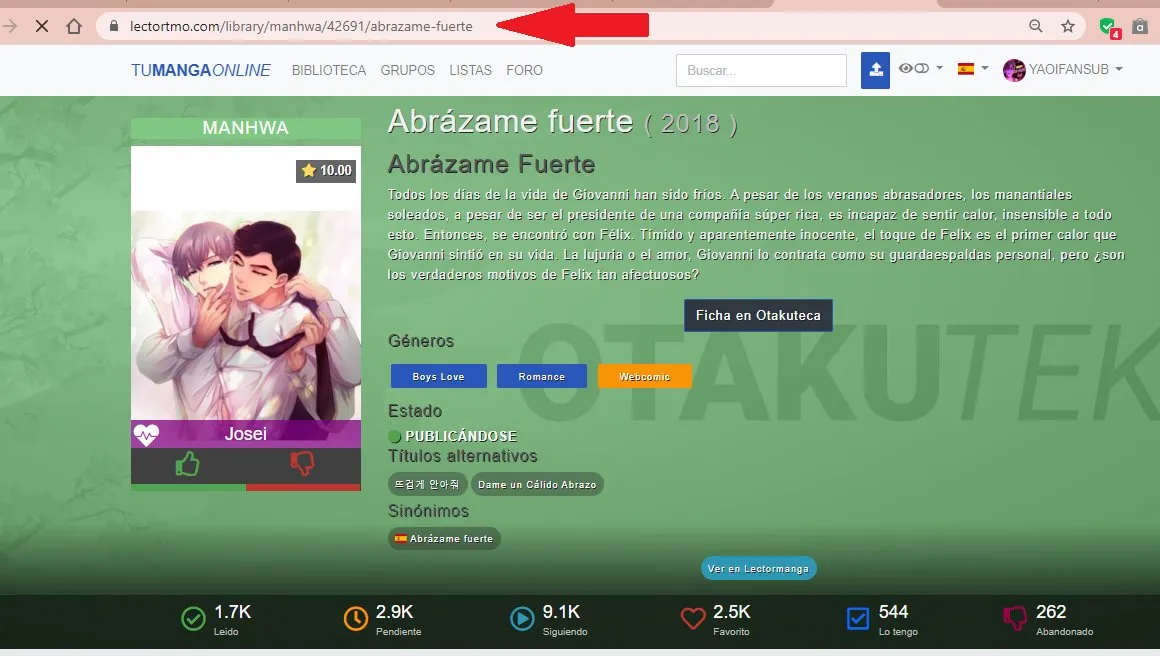Click the Abrázame fuerte synonym tag
Image resolution: width=1160 pixels, height=656 pixels.
(444, 538)
